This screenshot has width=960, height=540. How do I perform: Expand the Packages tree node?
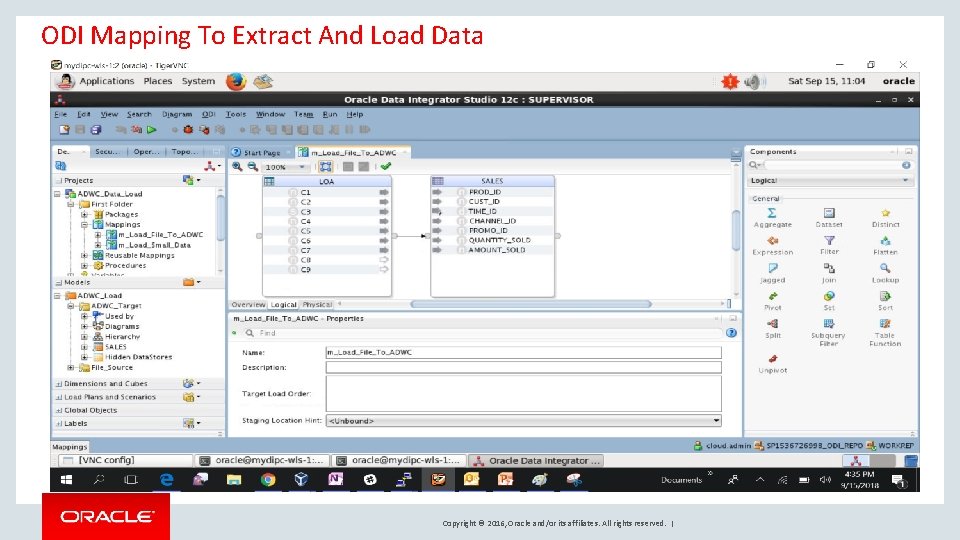click(x=84, y=214)
